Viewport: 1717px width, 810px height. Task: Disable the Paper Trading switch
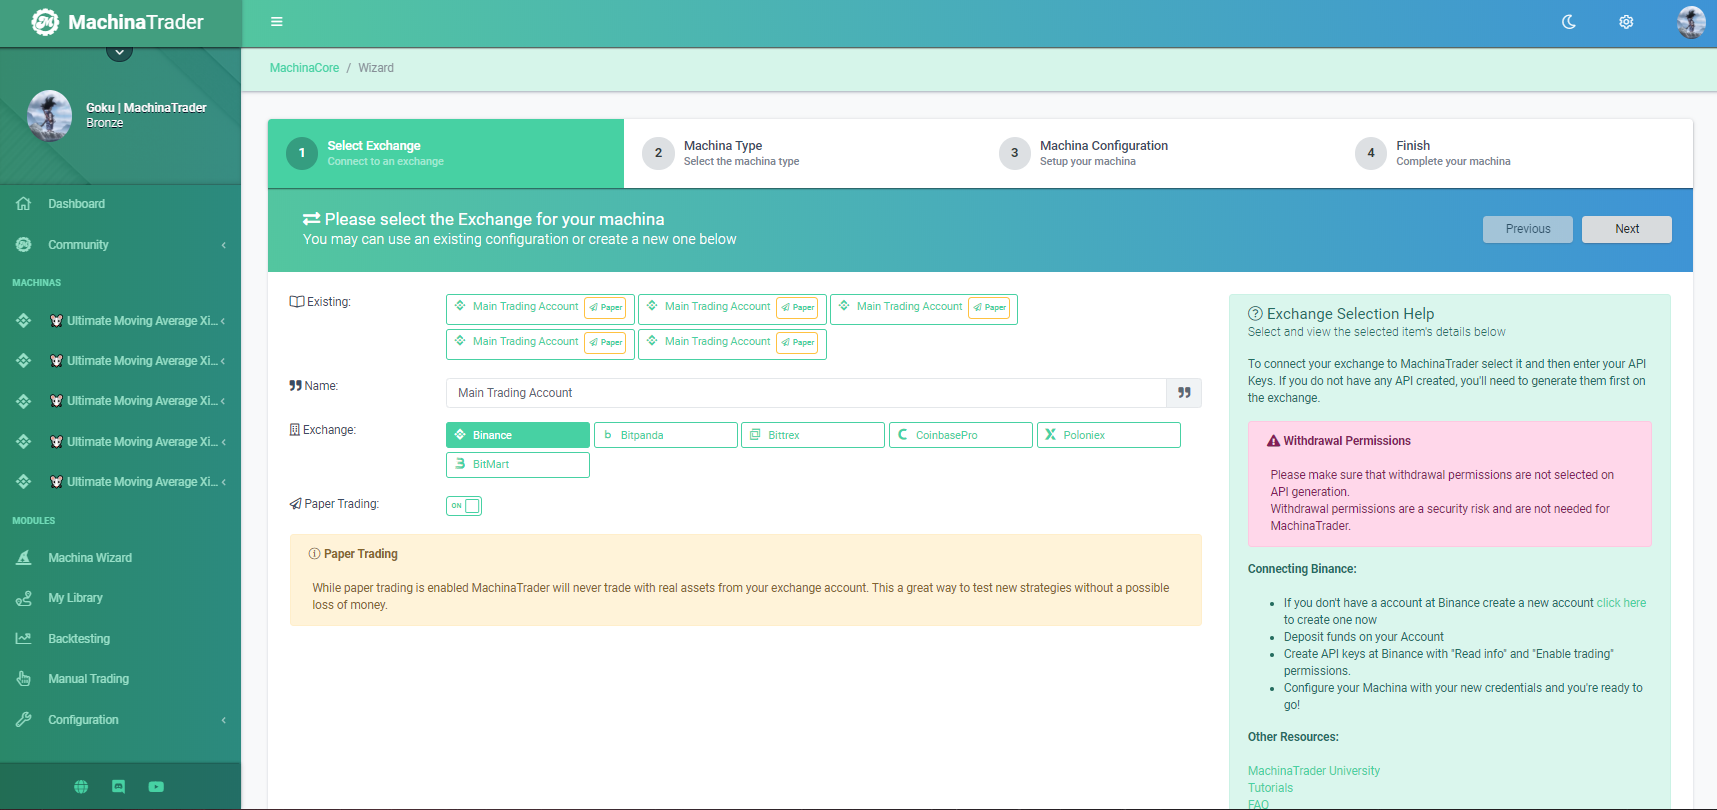click(464, 506)
